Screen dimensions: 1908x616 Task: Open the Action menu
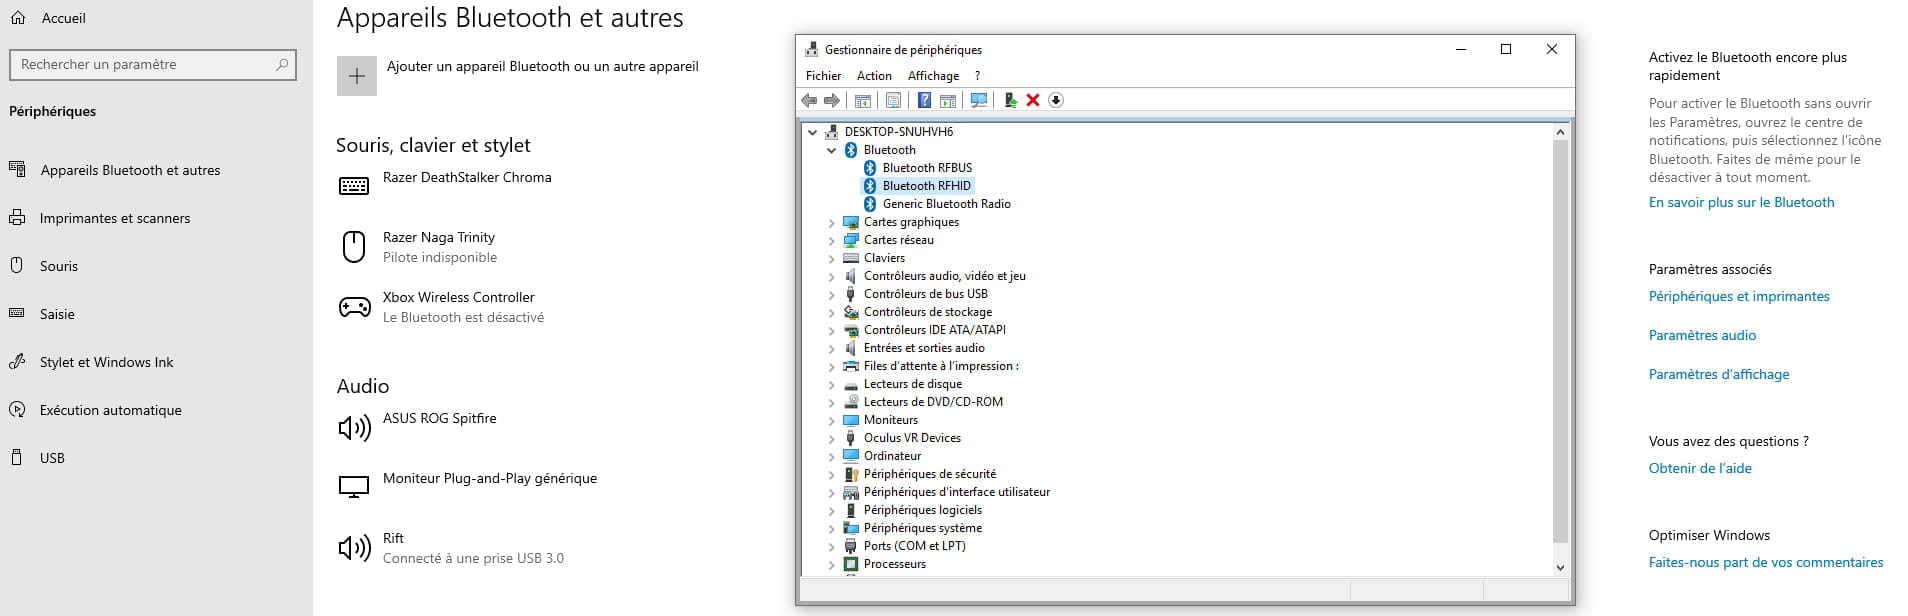tap(873, 76)
